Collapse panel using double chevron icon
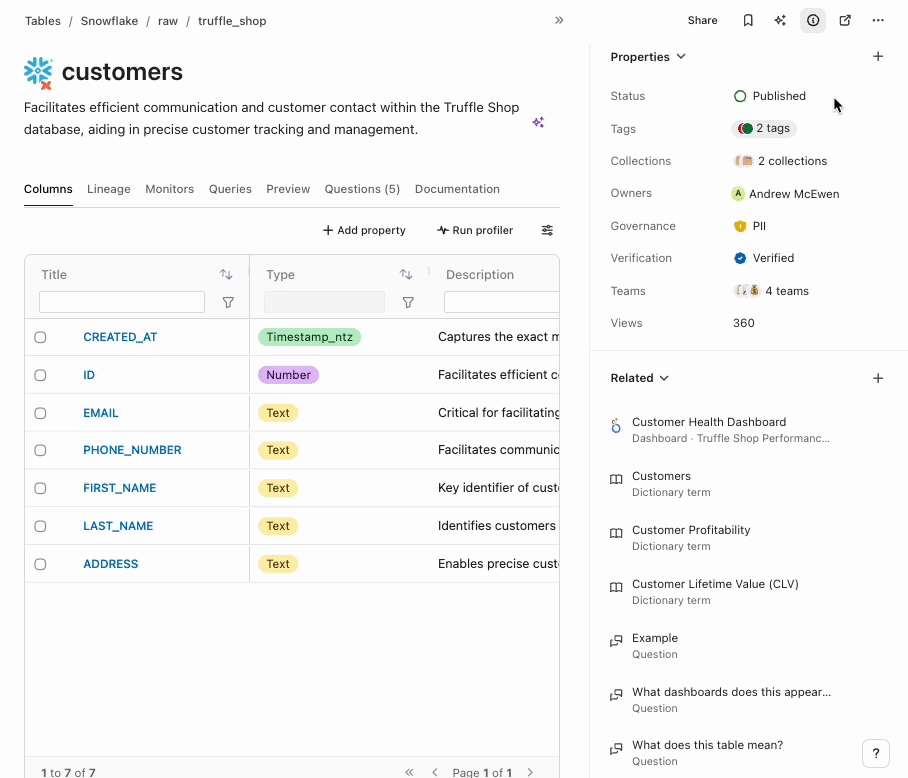908x778 pixels. [559, 20]
